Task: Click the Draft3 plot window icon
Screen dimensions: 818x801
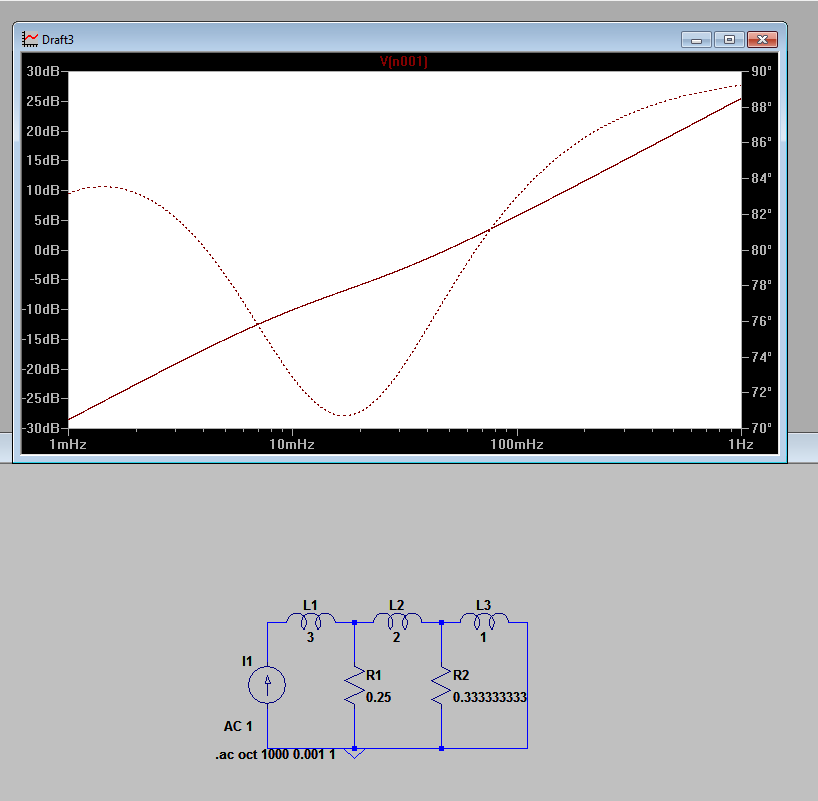Action: (x=29, y=39)
